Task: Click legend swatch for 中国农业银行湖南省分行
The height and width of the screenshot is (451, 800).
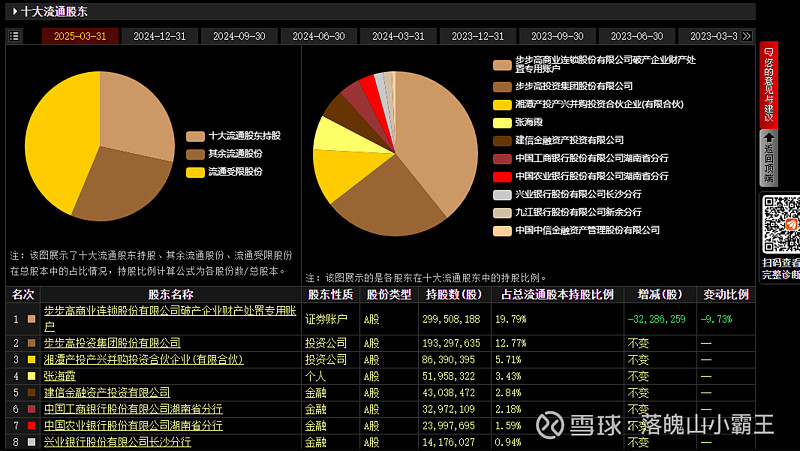Action: click(502, 177)
